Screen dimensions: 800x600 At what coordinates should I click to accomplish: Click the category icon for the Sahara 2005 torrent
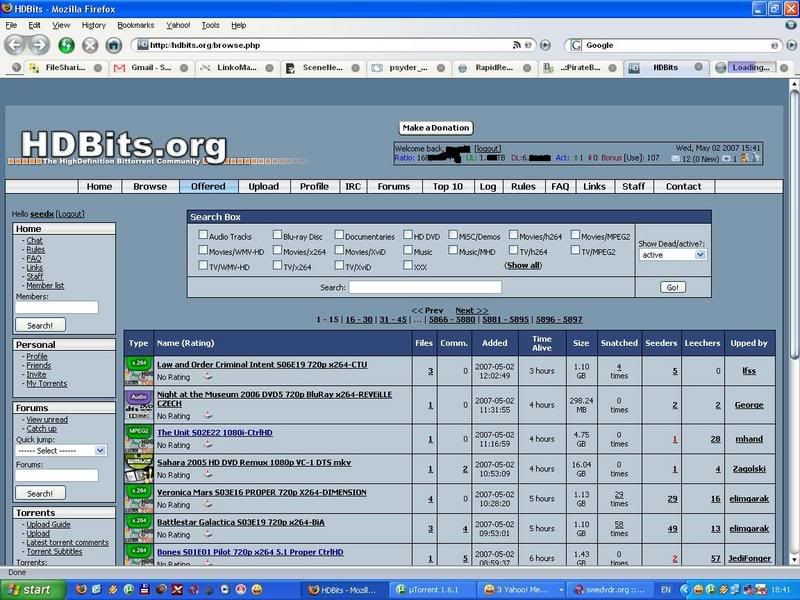coord(139,469)
